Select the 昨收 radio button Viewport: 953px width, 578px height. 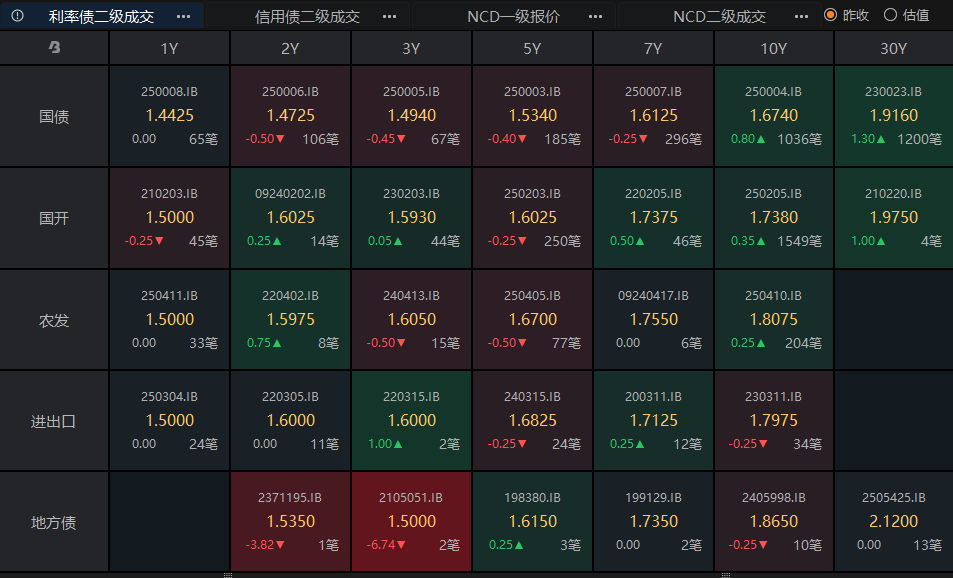(x=831, y=15)
